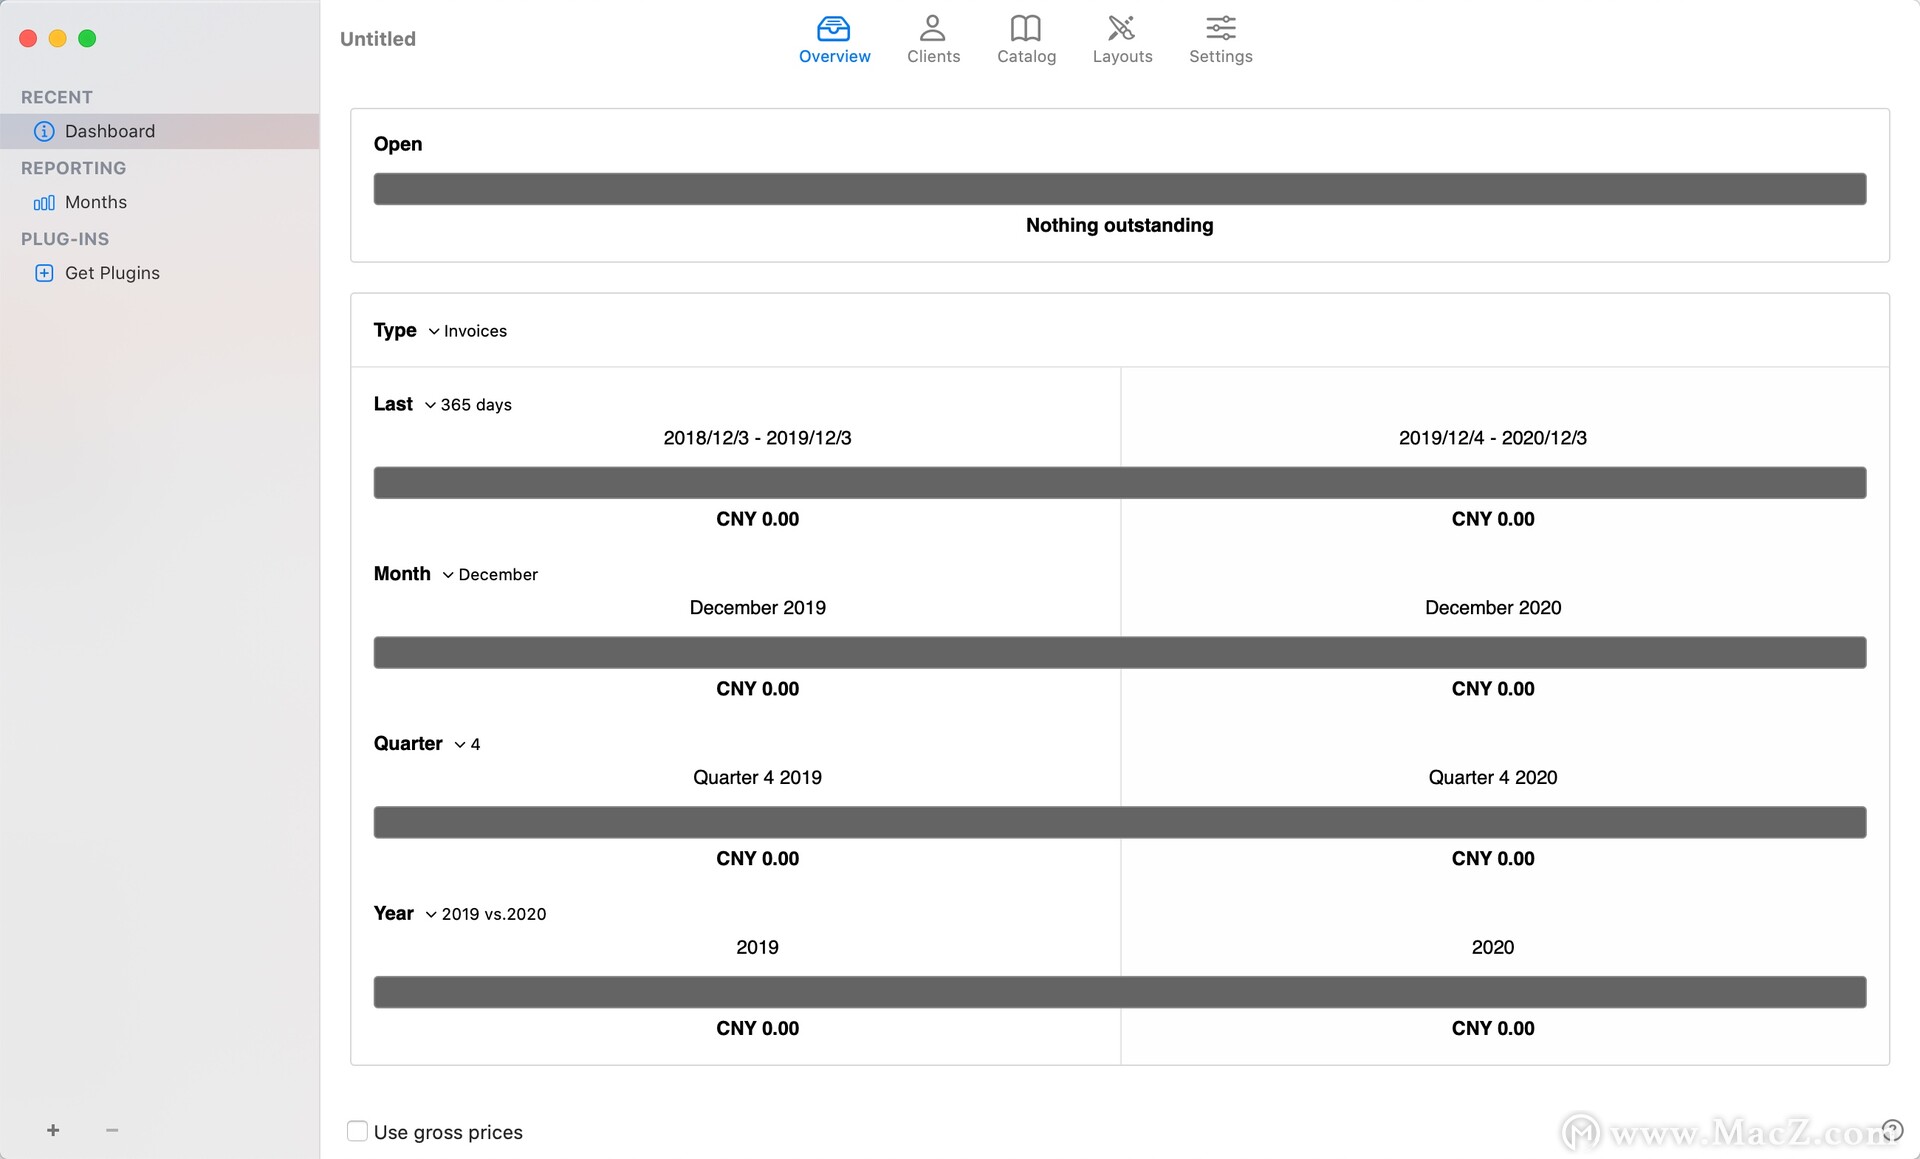Screen dimensions: 1920x1159
Task: Open the Year dropdown showing 2019 vs.2020
Action: (486, 915)
